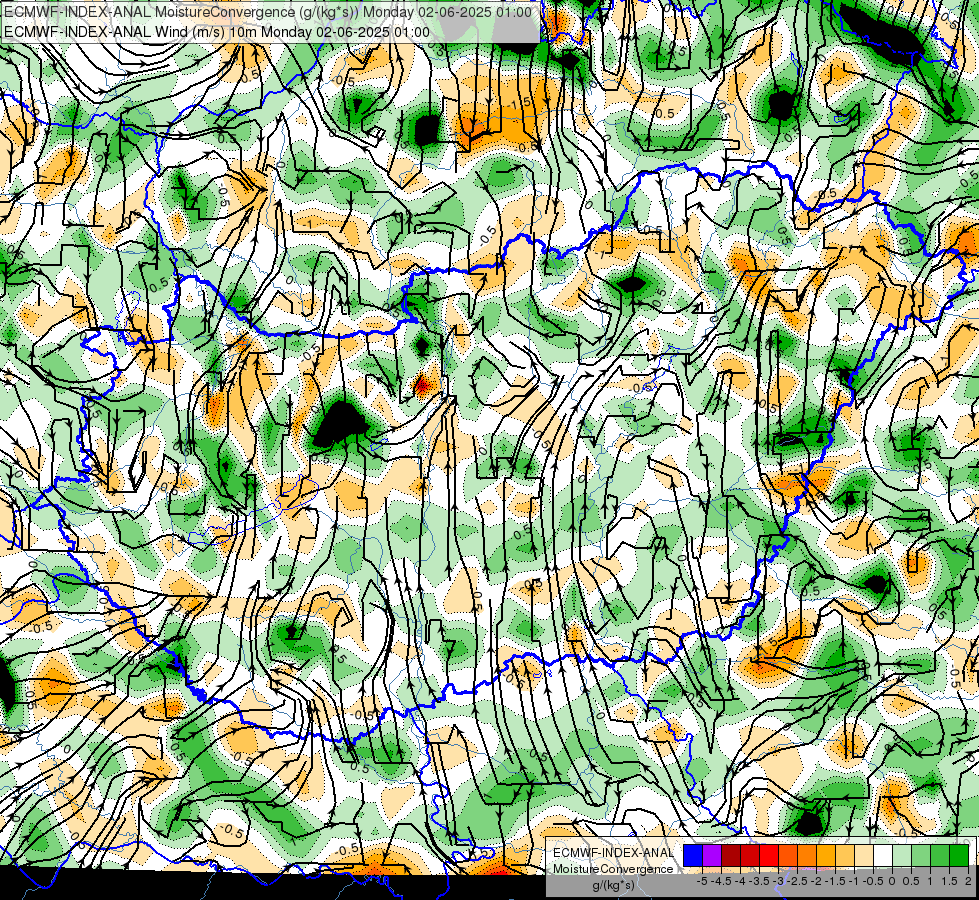This screenshot has height=900, width=979.
Task: Click the 1.5 tick label on legend scale
Action: click(x=949, y=881)
